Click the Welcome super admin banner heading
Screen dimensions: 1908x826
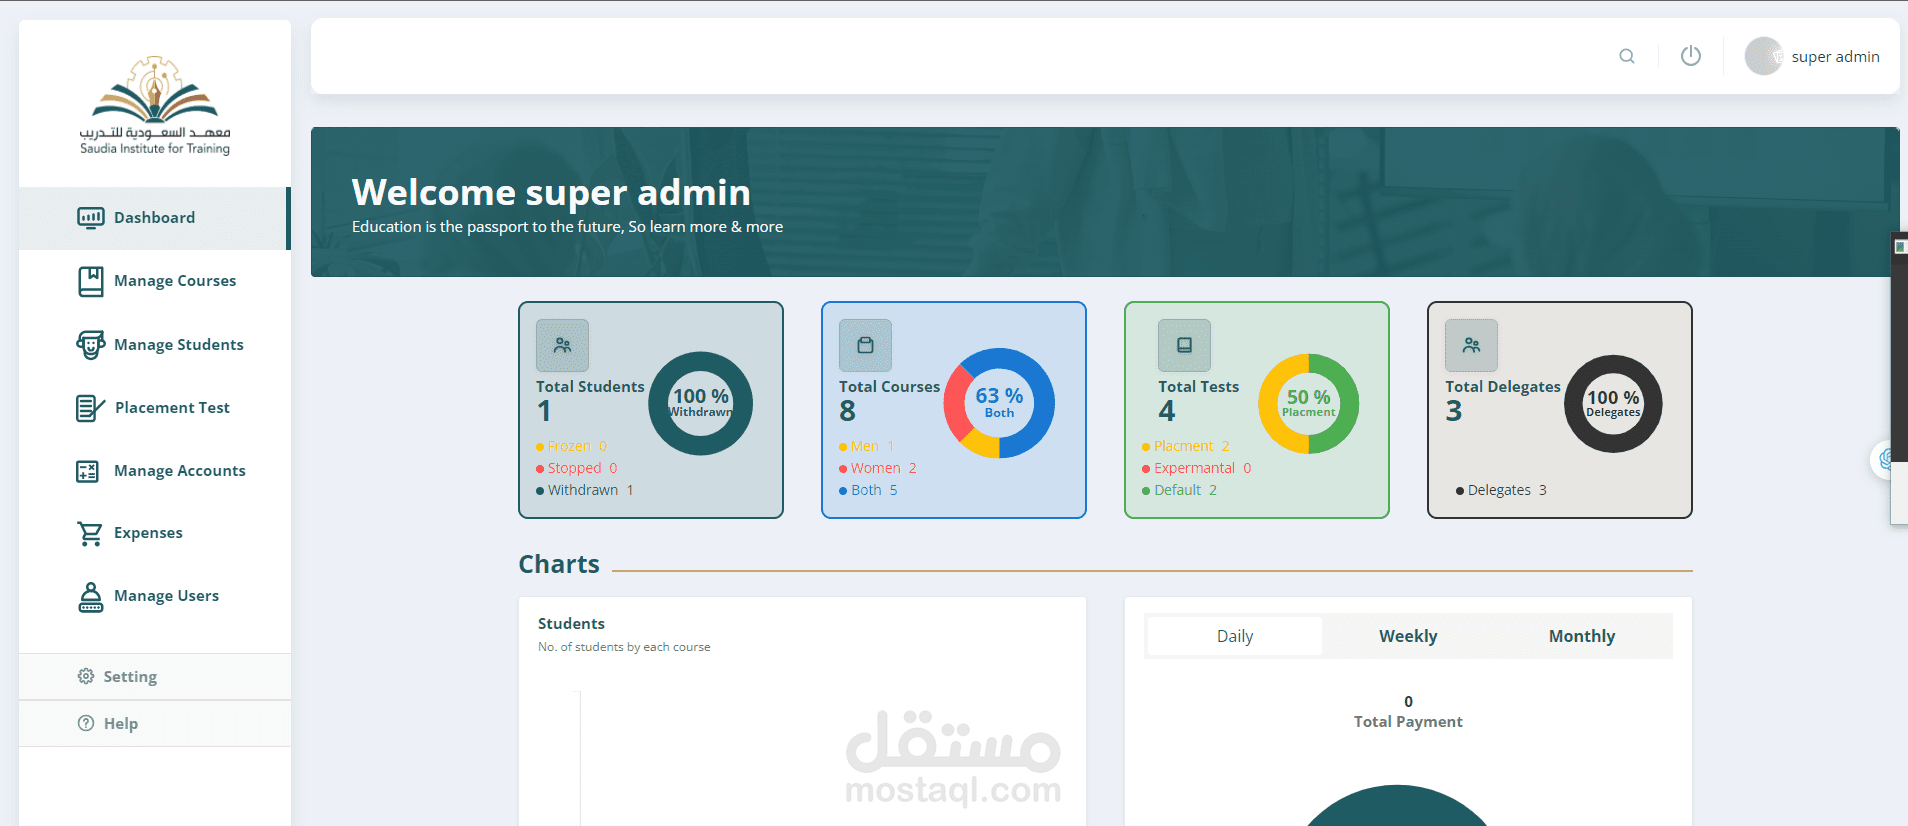[x=551, y=192]
